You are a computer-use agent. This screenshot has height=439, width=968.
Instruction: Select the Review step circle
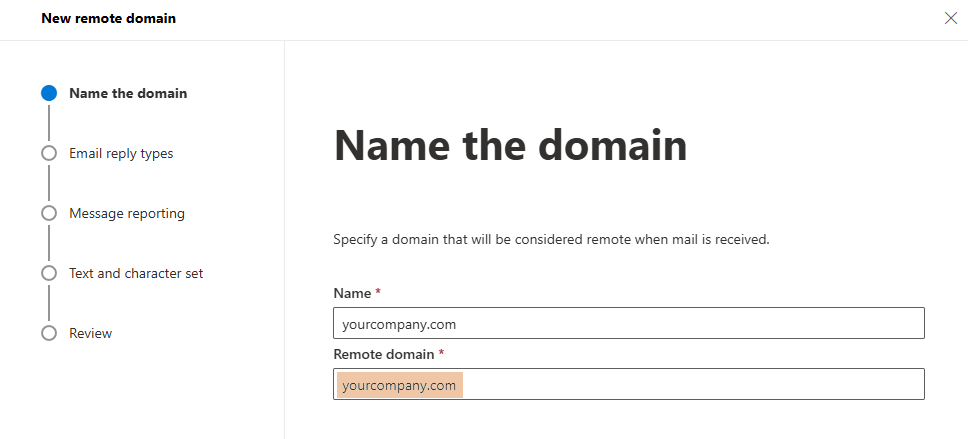click(x=49, y=333)
